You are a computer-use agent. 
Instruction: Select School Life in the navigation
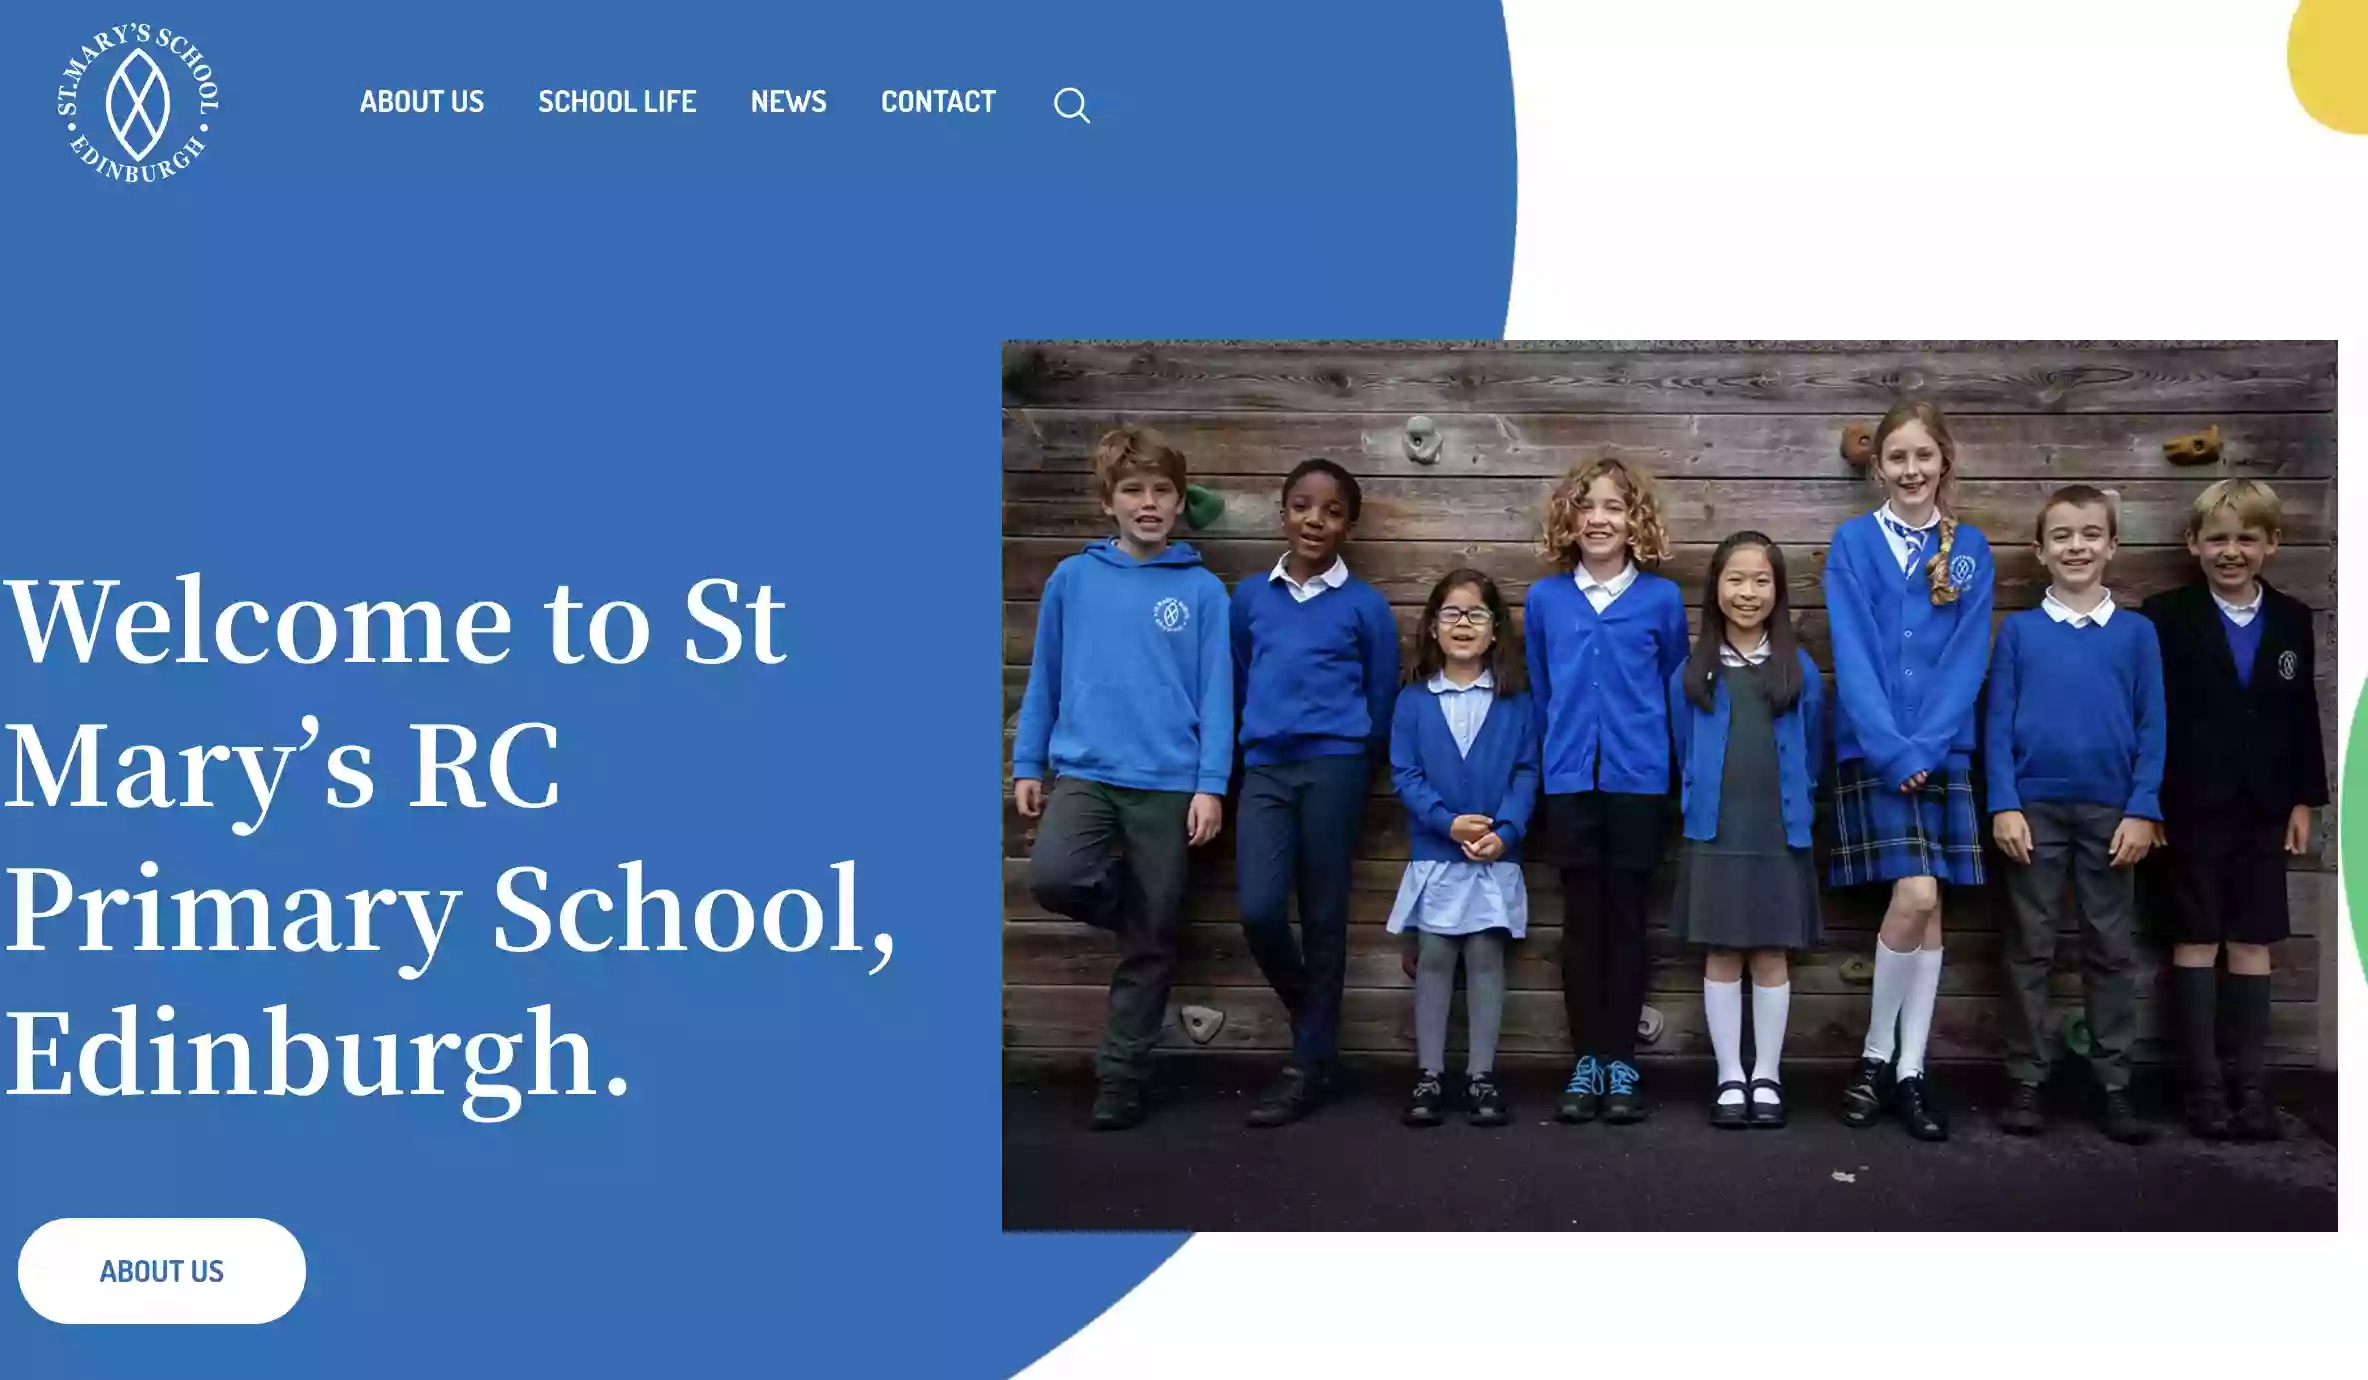click(617, 102)
